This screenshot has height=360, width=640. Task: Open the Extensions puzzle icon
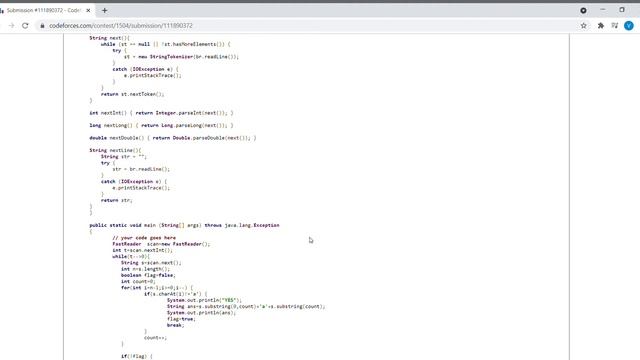click(601, 25)
